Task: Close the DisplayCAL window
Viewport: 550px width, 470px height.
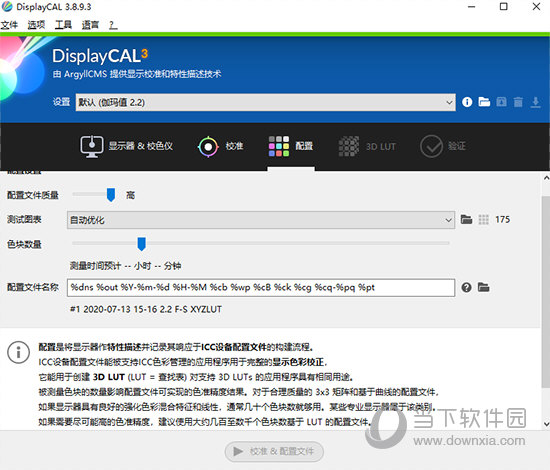Action: point(536,7)
